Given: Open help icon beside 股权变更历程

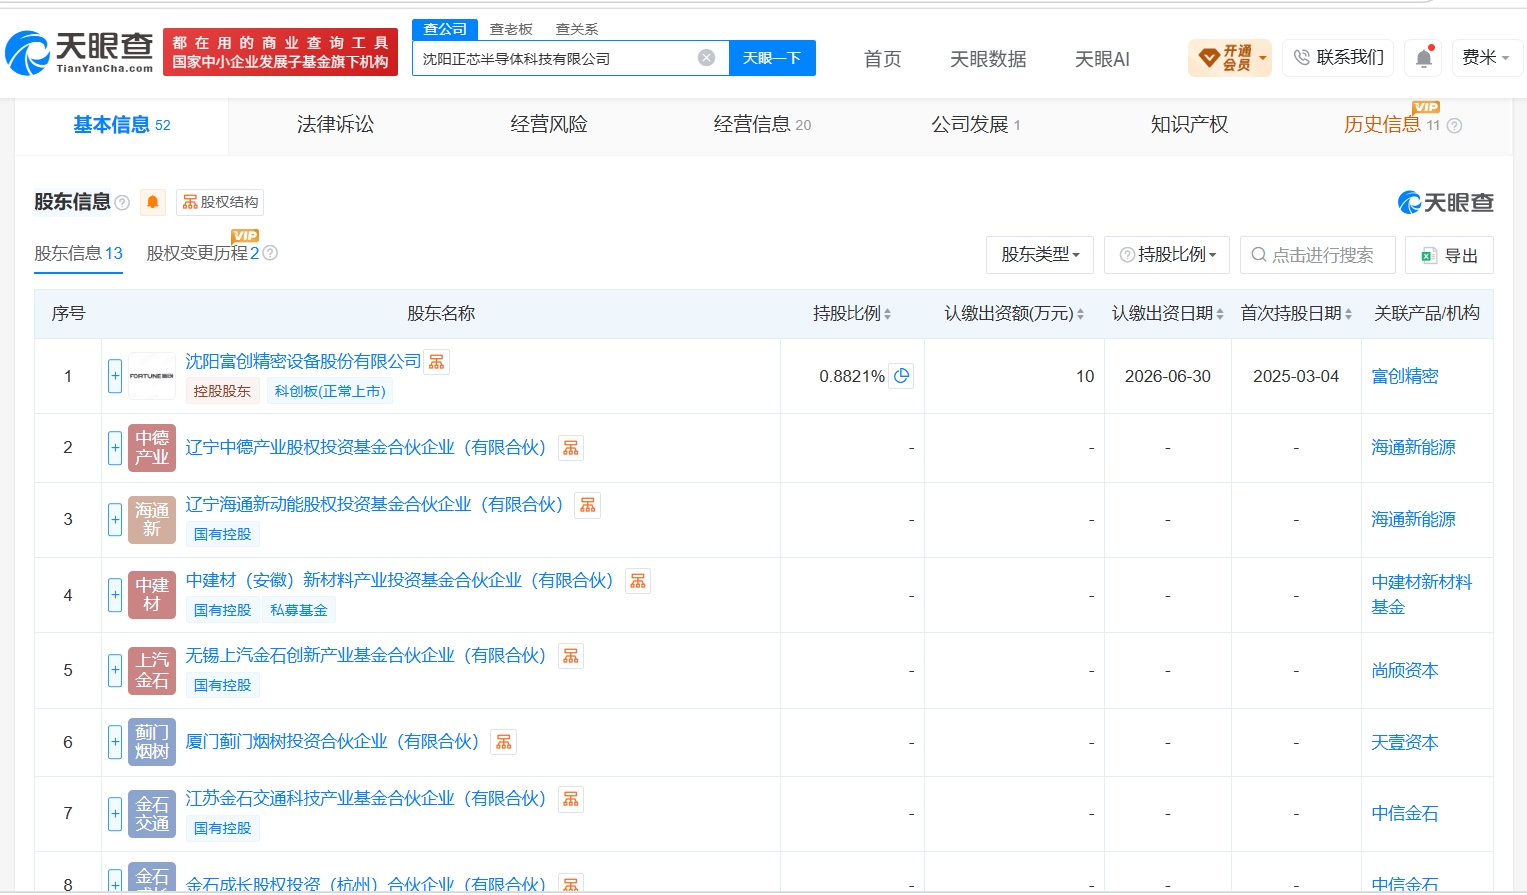Looking at the screenshot, I should (x=270, y=253).
